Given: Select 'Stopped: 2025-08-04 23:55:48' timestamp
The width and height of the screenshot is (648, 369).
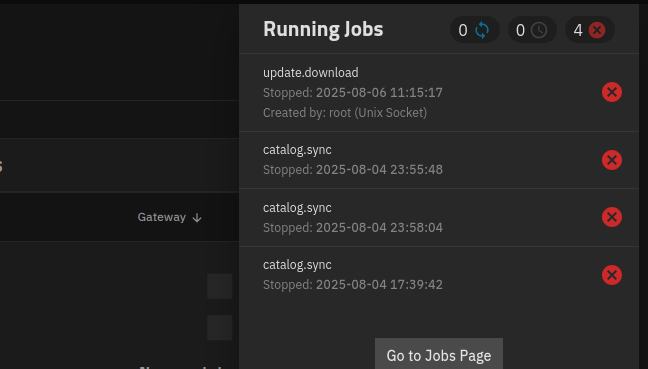Looking at the screenshot, I should 353,169.
